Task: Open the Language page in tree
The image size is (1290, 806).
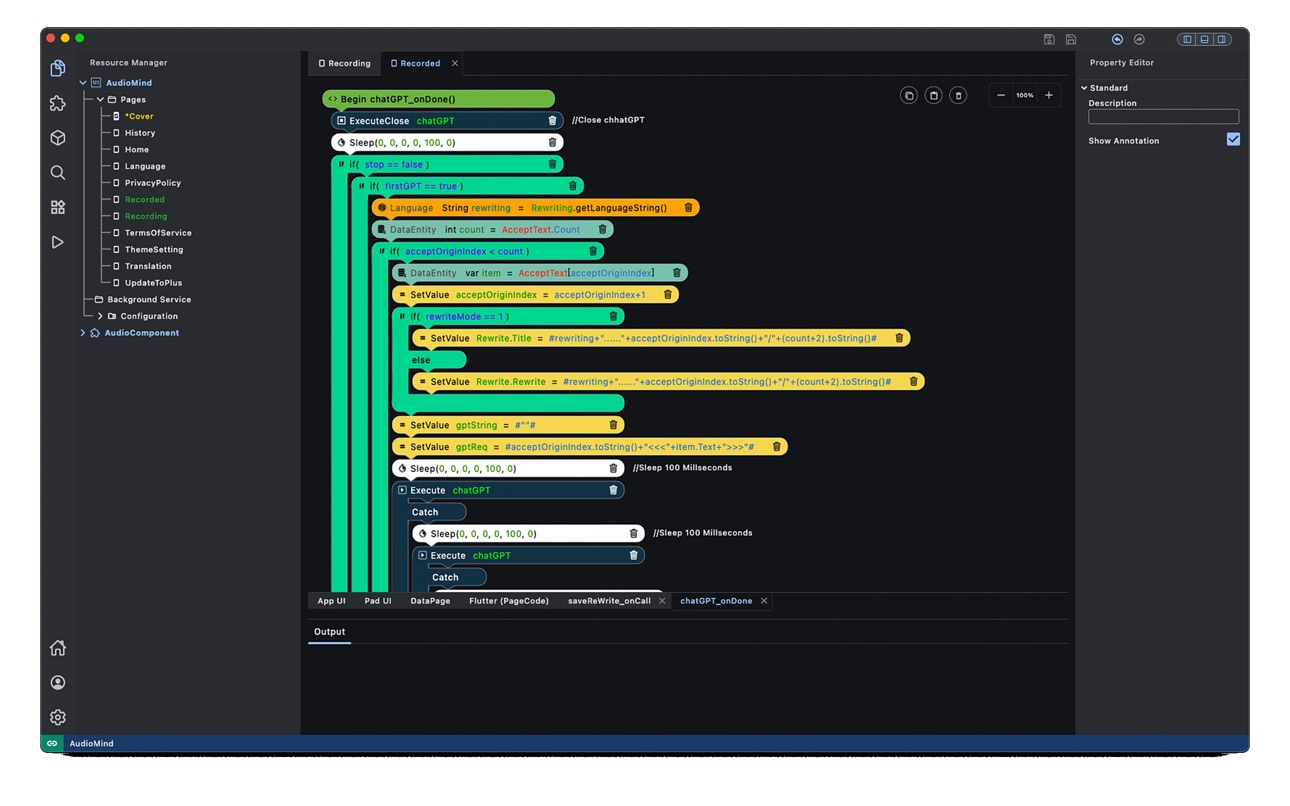Action: pyautogui.click(x=145, y=166)
